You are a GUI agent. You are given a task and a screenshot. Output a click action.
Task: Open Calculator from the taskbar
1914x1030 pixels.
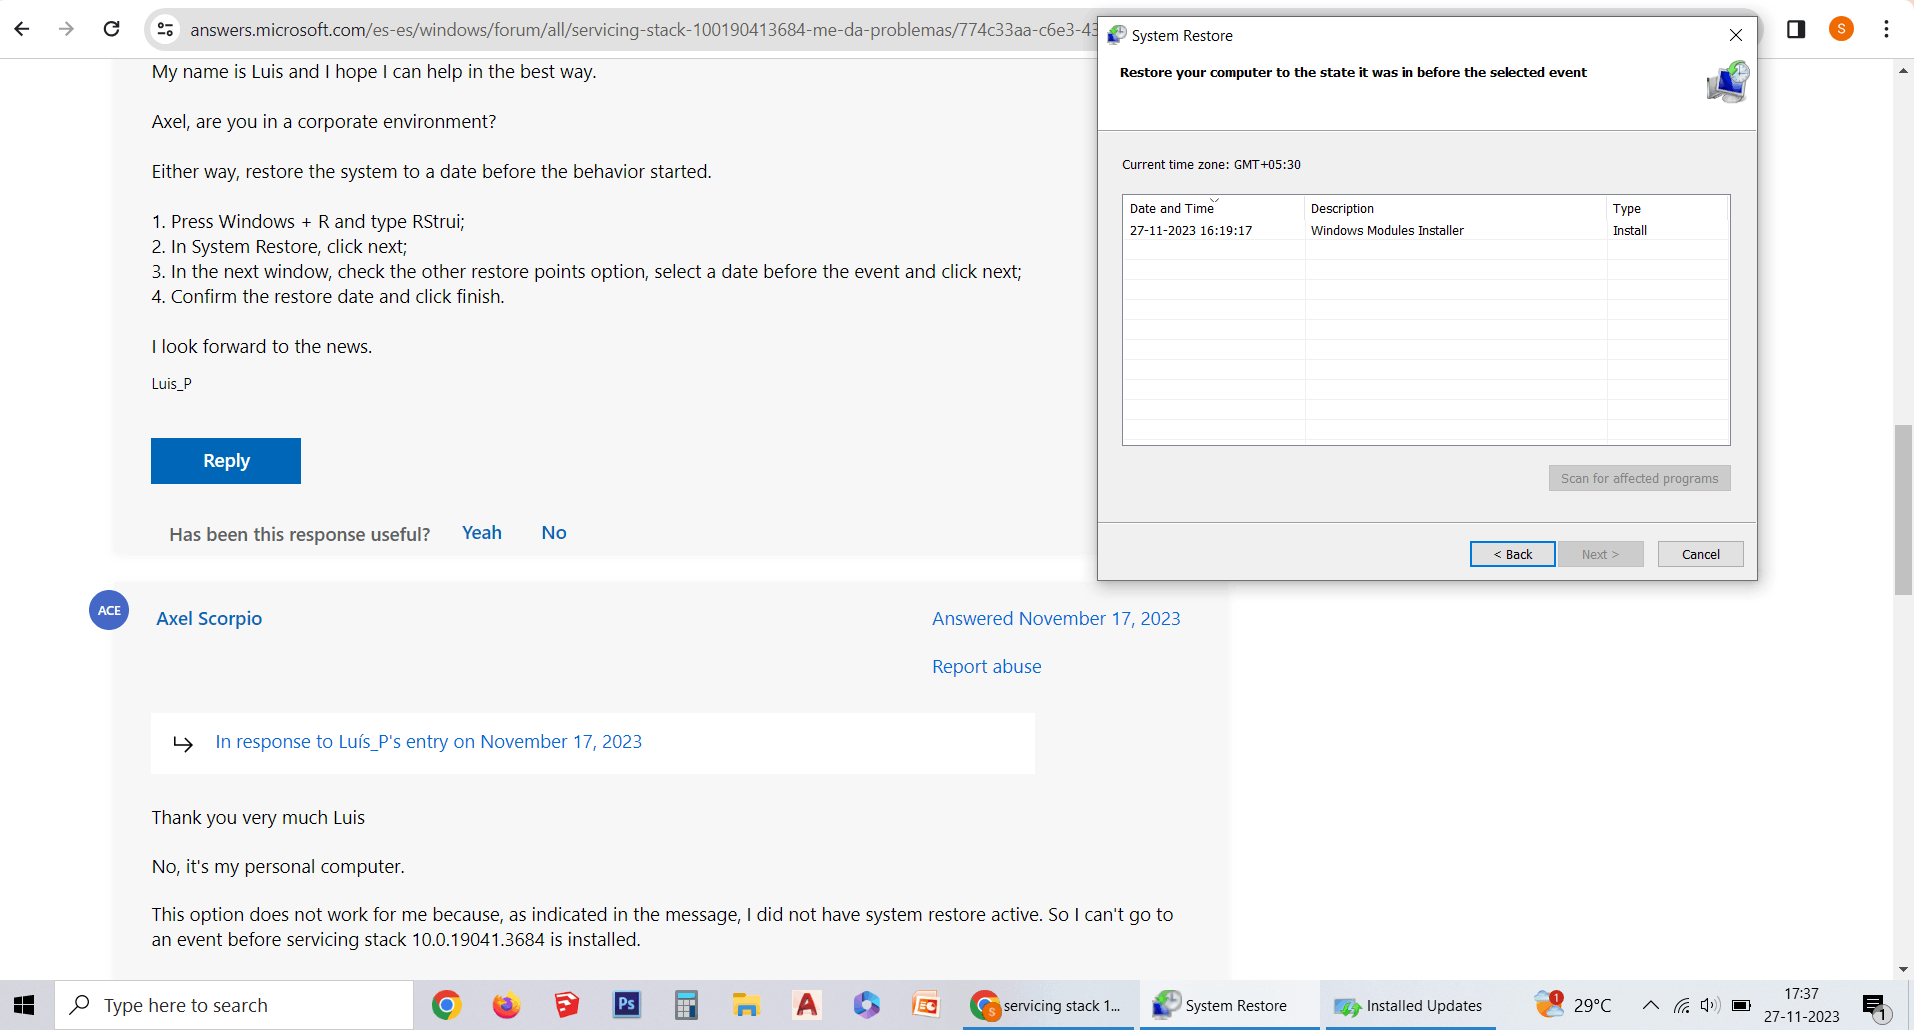(x=686, y=1005)
